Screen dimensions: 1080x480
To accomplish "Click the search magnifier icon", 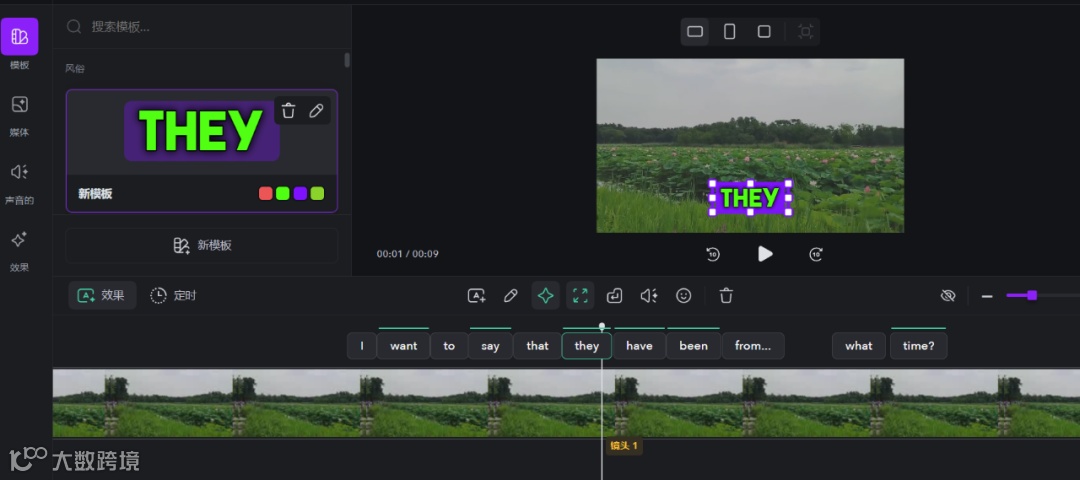I will pyautogui.click(x=74, y=27).
